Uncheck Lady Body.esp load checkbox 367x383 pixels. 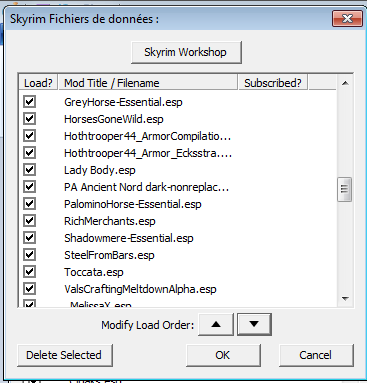29,169
